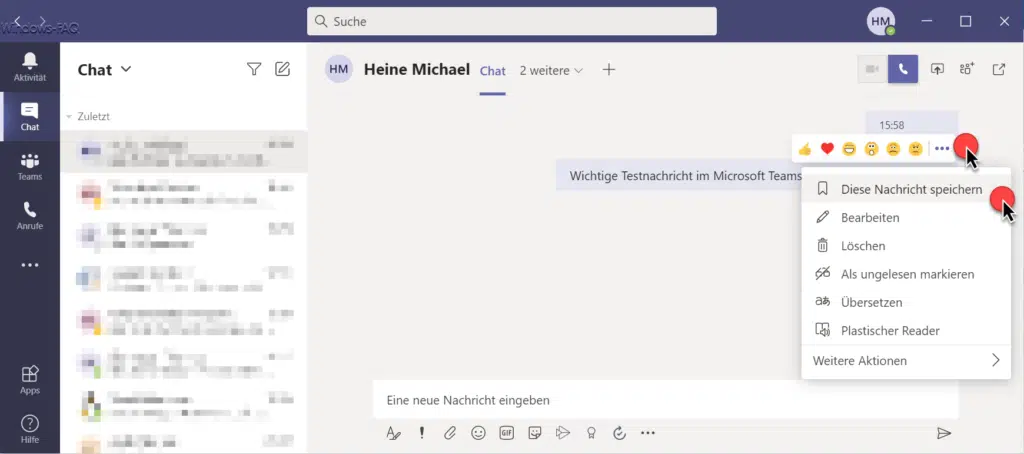The width and height of the screenshot is (1024, 454).
Task: Choose 'Als ungelesen markieren' from menu
Action: (907, 274)
